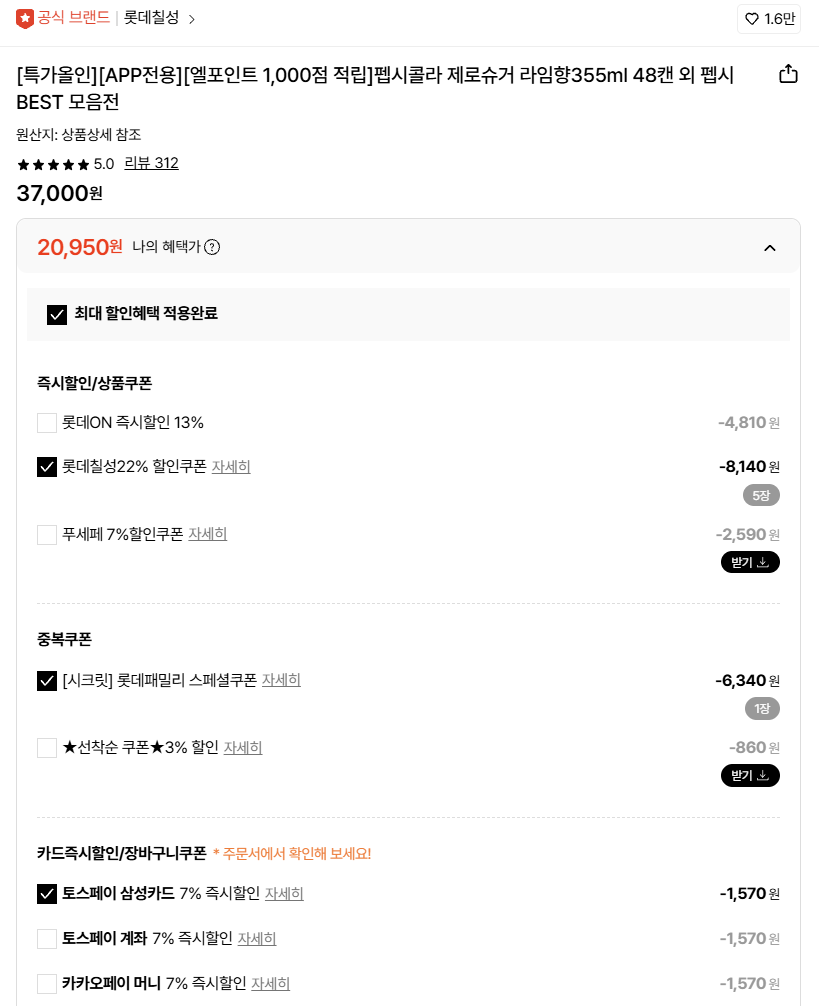819x1006 pixels.
Task: Collapse the 나의 혜택가 benefit panel chevron
Action: point(769,248)
